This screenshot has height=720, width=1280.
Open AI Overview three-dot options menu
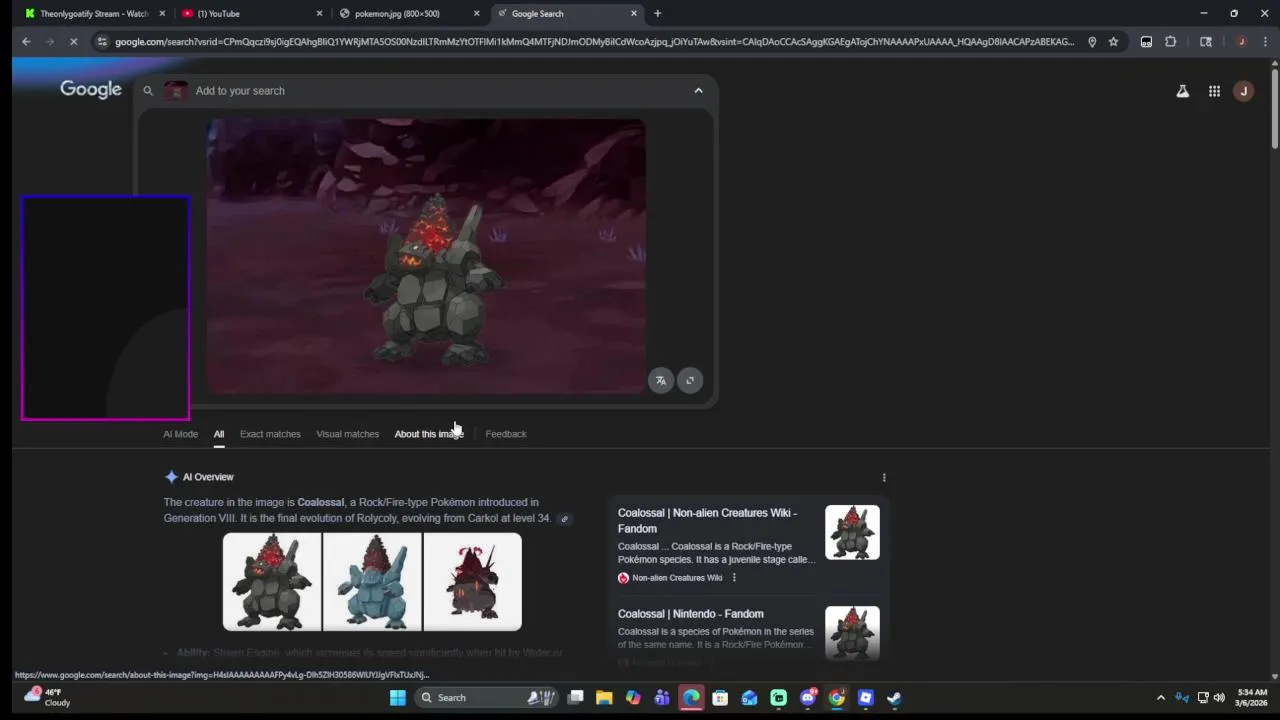click(x=884, y=477)
